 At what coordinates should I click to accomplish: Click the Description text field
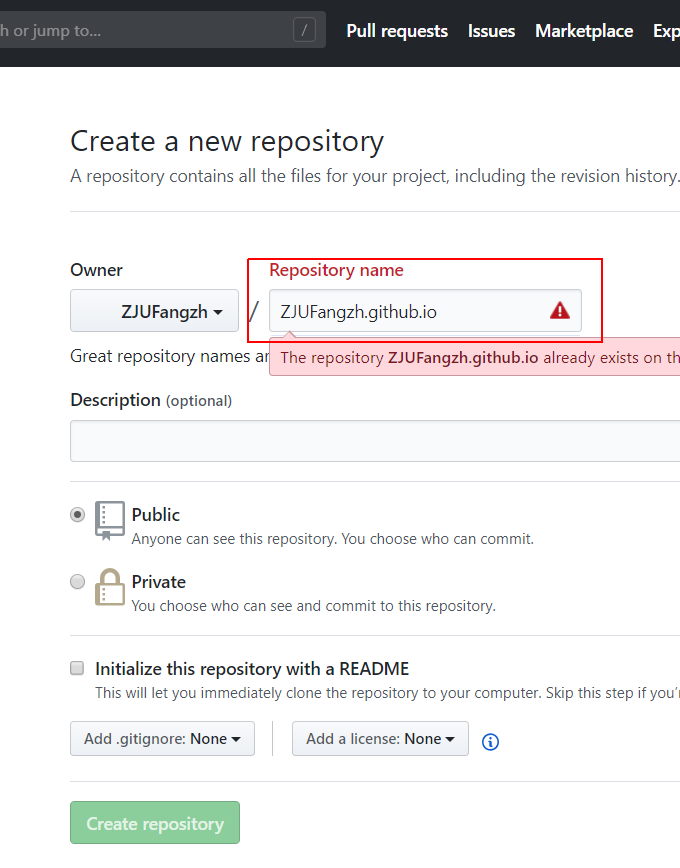click(375, 441)
